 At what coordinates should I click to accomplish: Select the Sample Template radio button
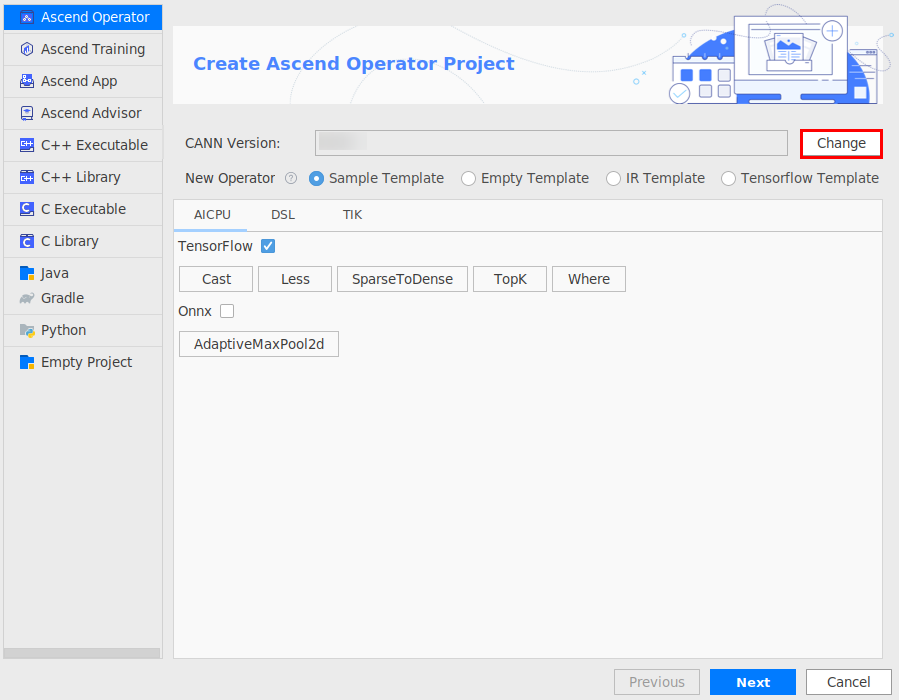click(x=316, y=179)
